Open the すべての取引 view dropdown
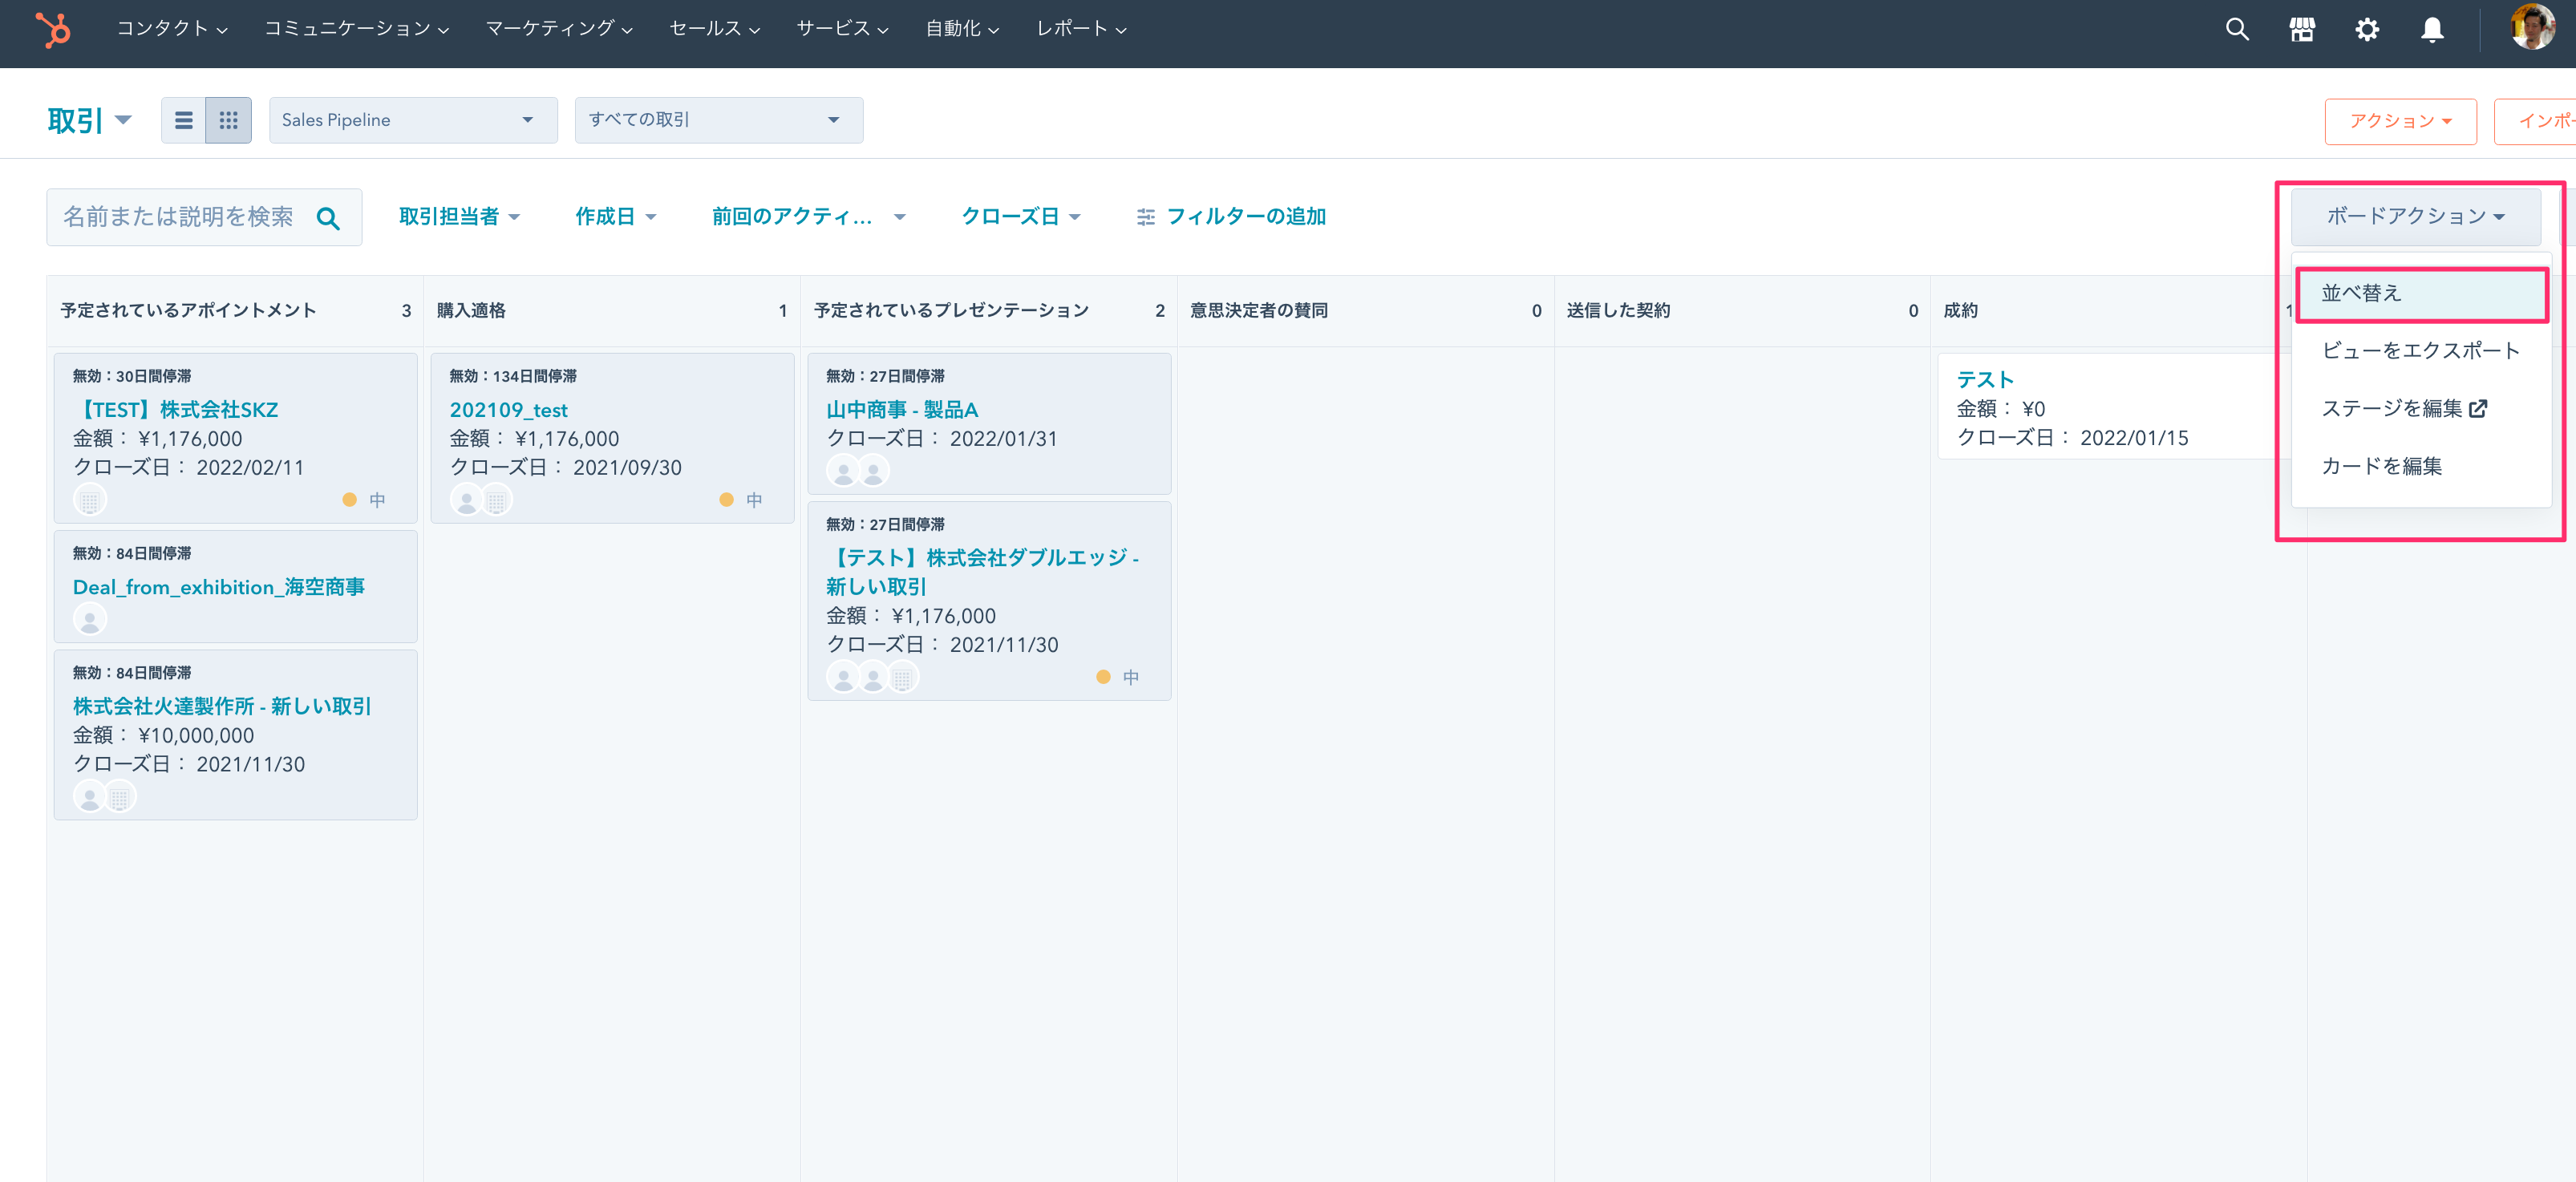The height and width of the screenshot is (1182, 2576). 719,120
